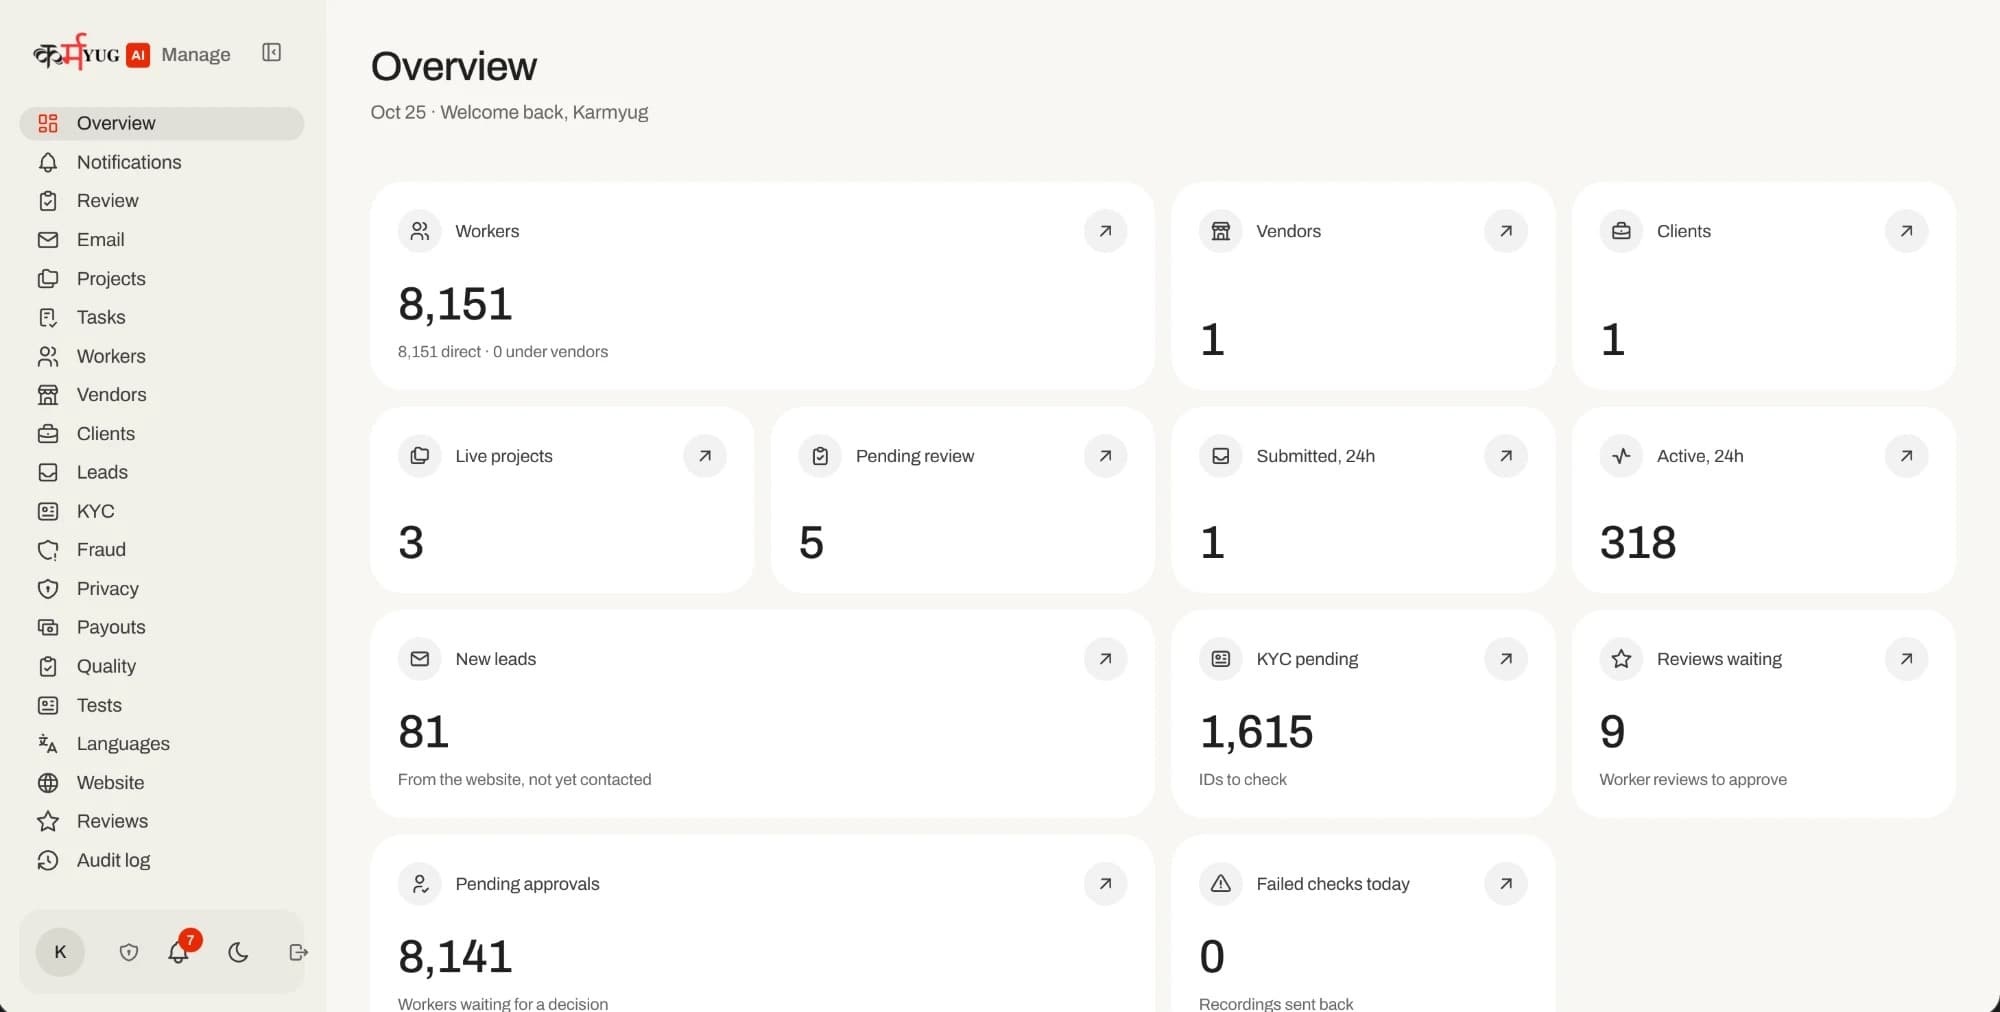
Task: Open the Reviews waiting card arrow
Action: (x=1907, y=659)
